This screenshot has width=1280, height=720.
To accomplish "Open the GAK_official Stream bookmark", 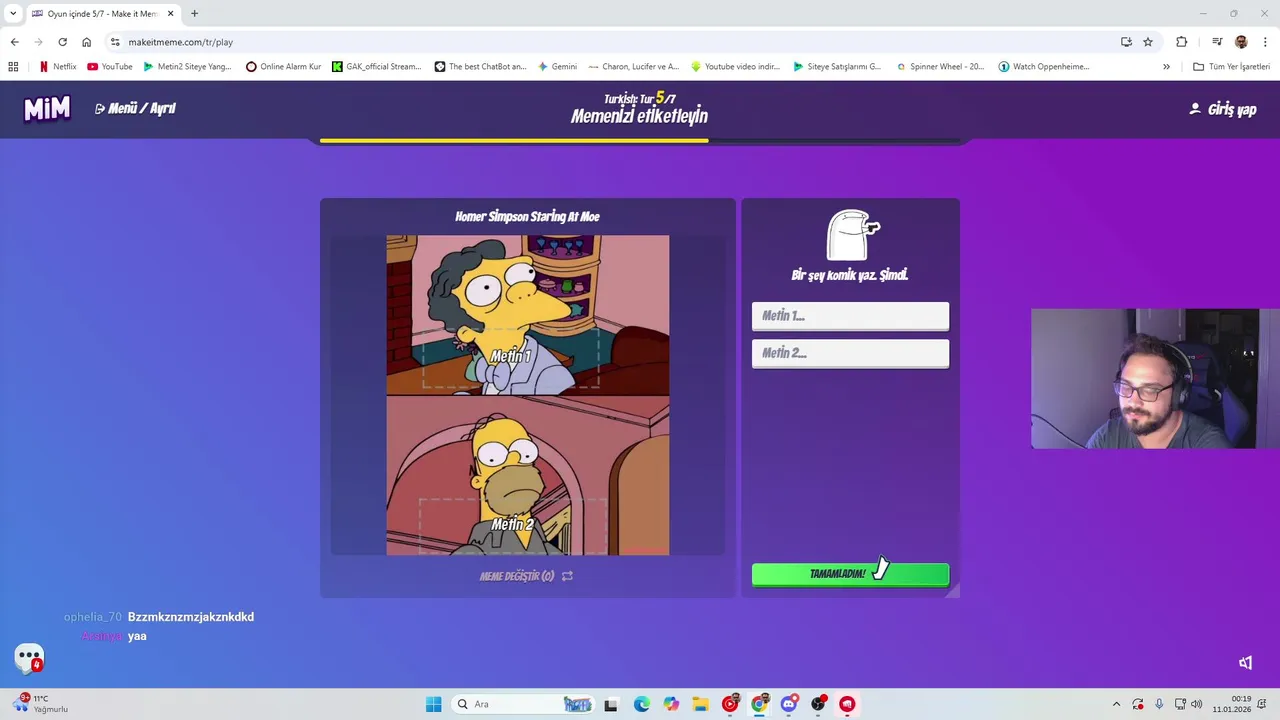I will [377, 67].
